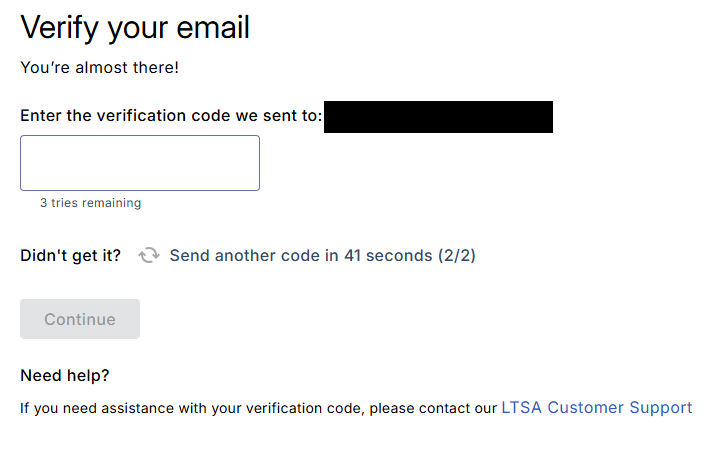The width and height of the screenshot is (720, 450).
Task: Click the '3 tries remaining' hint
Action: point(90,203)
